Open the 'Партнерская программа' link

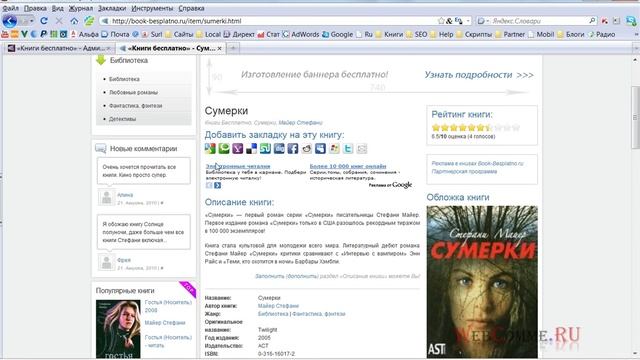464,171
